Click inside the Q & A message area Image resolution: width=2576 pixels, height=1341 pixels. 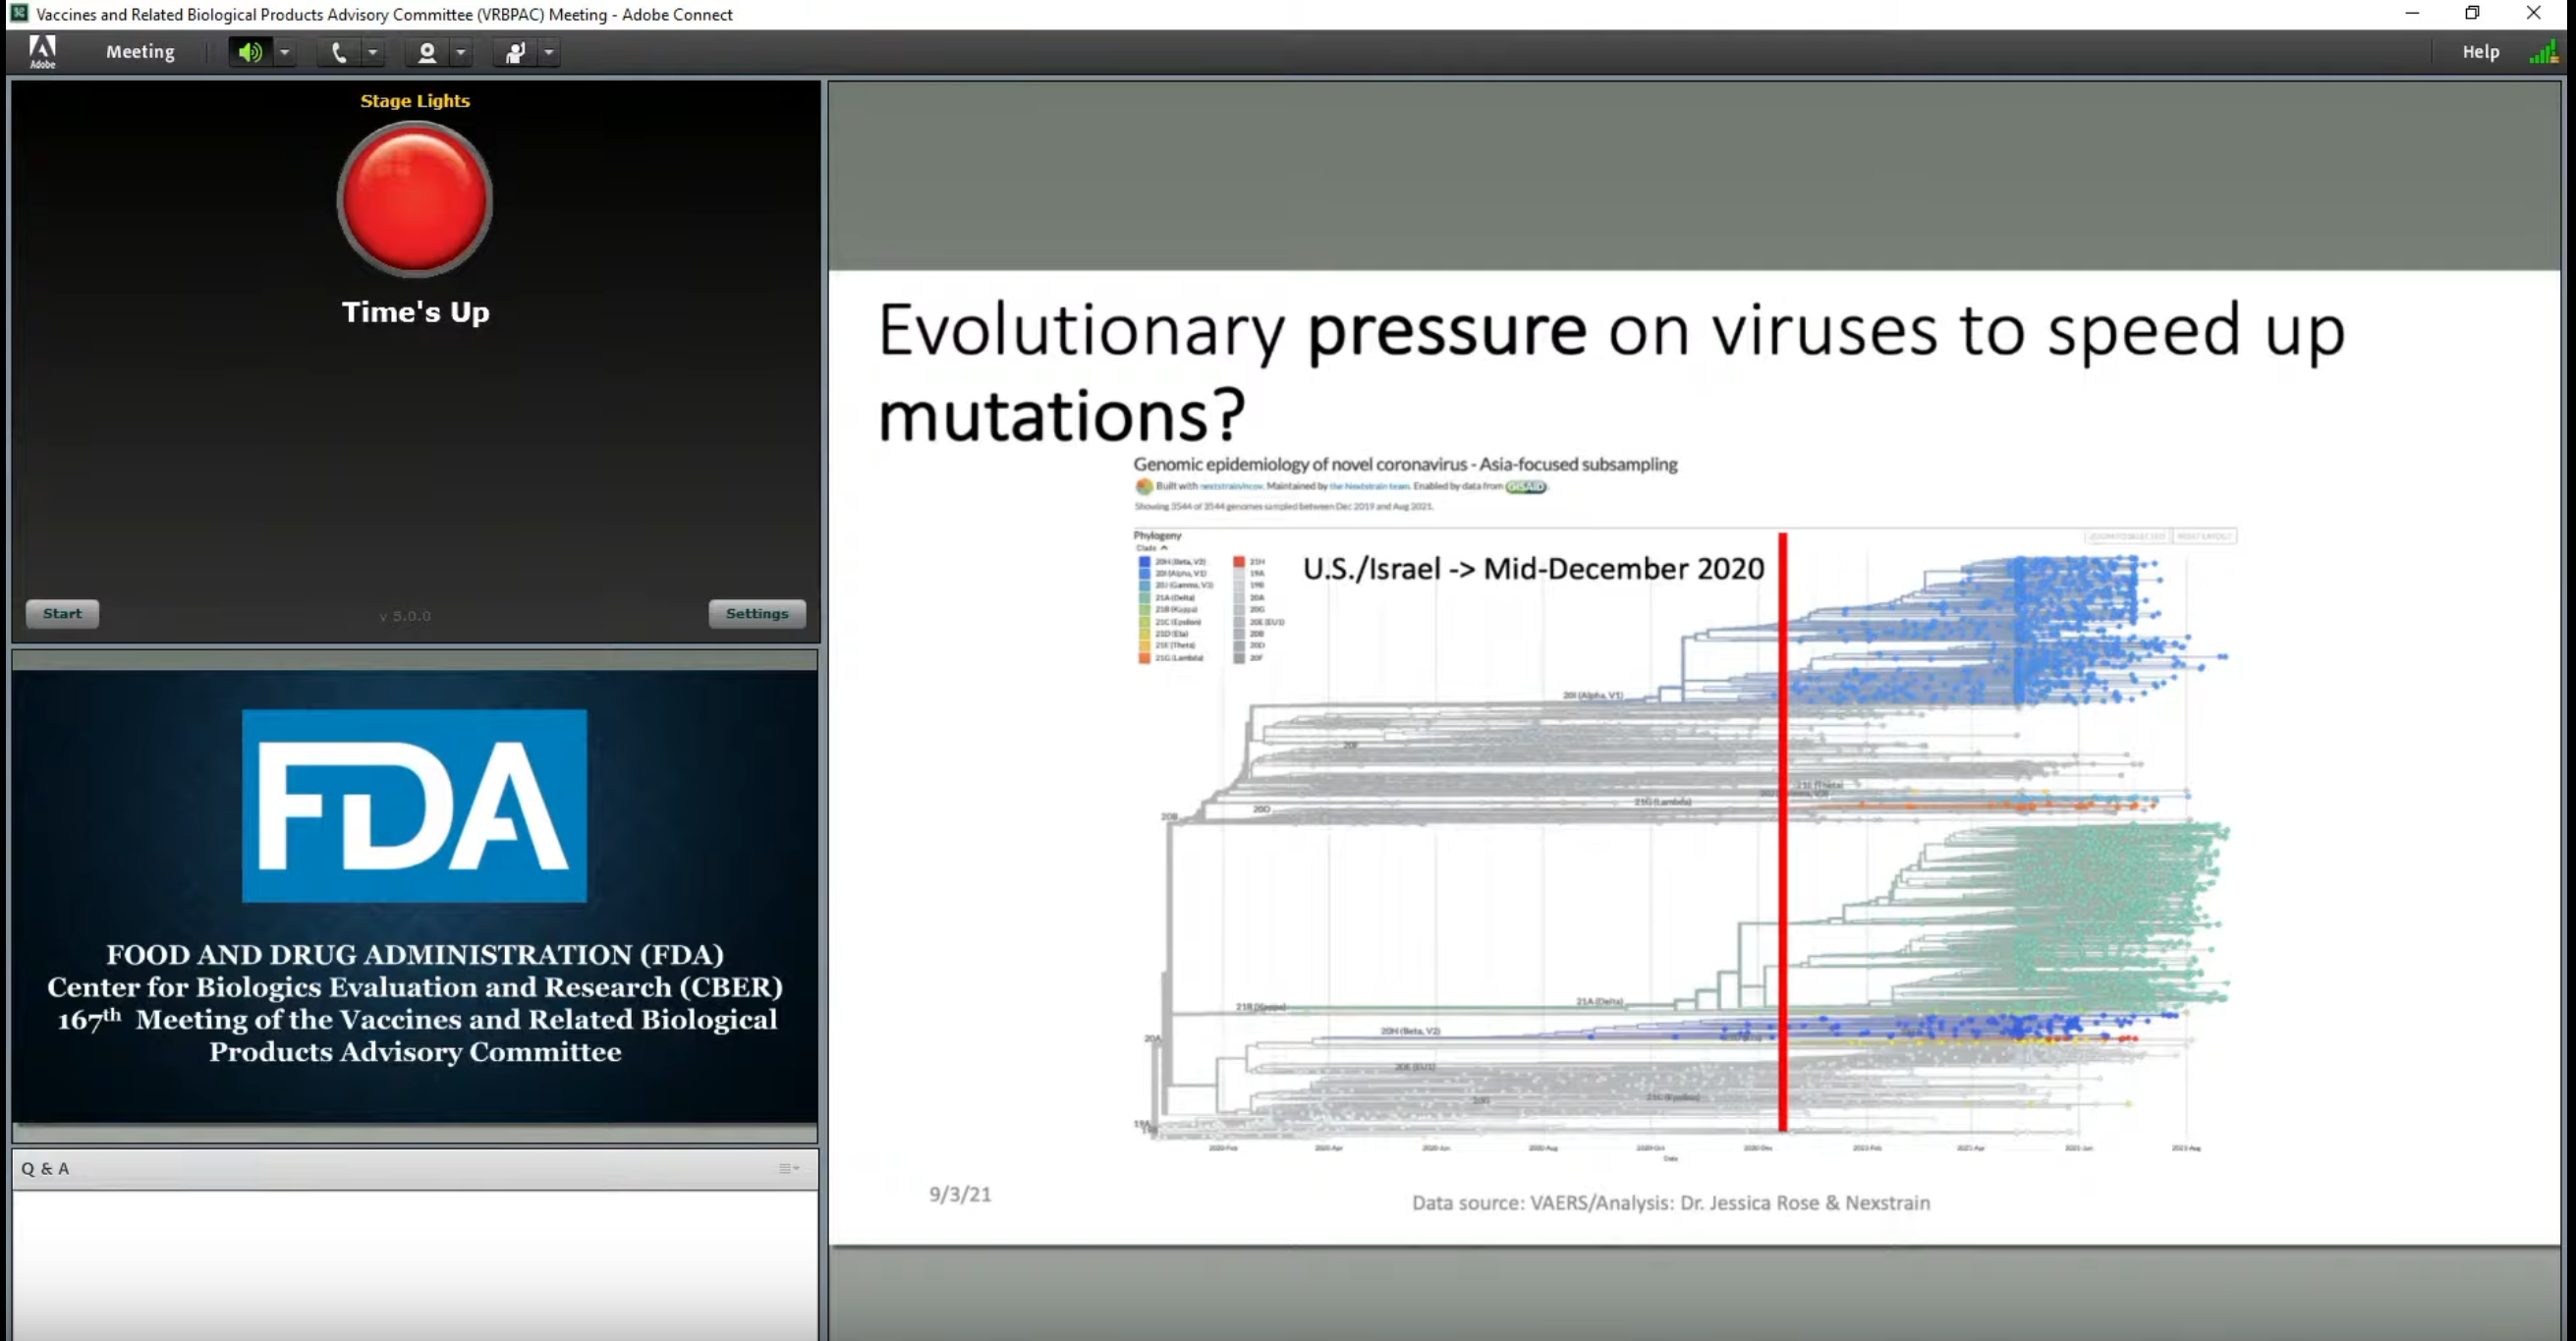point(415,1265)
